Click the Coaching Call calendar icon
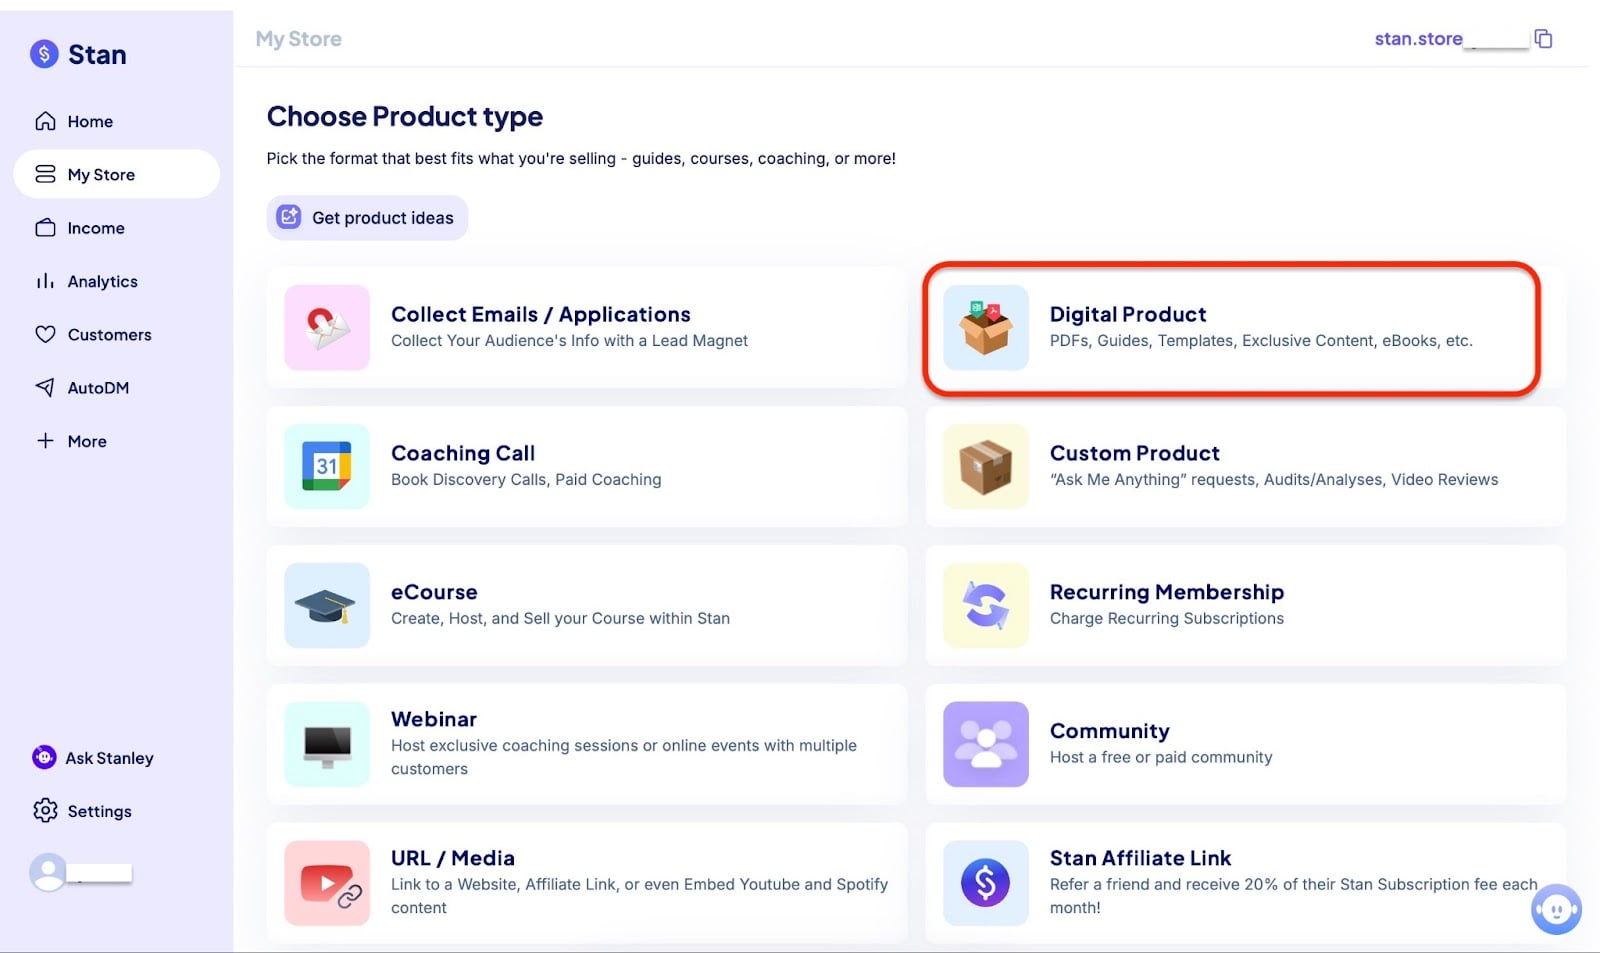This screenshot has height=953, width=1600. (x=327, y=467)
